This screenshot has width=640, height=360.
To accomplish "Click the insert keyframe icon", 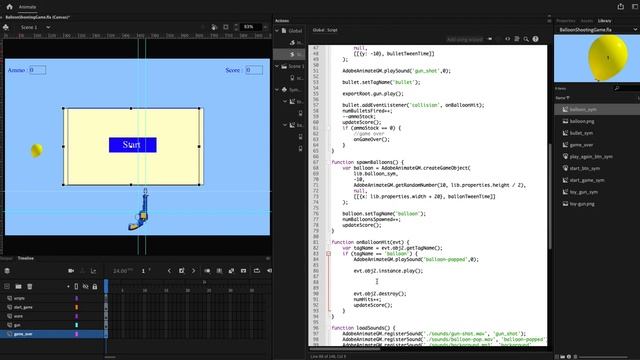I will point(182,271).
